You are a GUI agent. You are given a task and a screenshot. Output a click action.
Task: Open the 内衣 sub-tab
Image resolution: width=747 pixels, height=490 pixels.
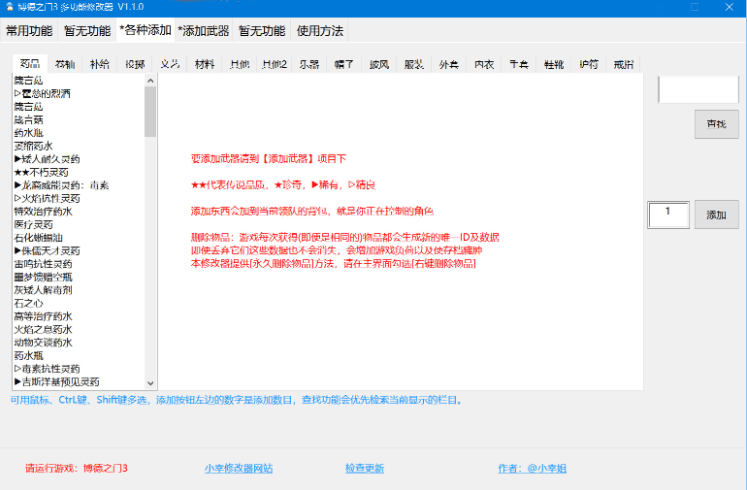(x=484, y=64)
